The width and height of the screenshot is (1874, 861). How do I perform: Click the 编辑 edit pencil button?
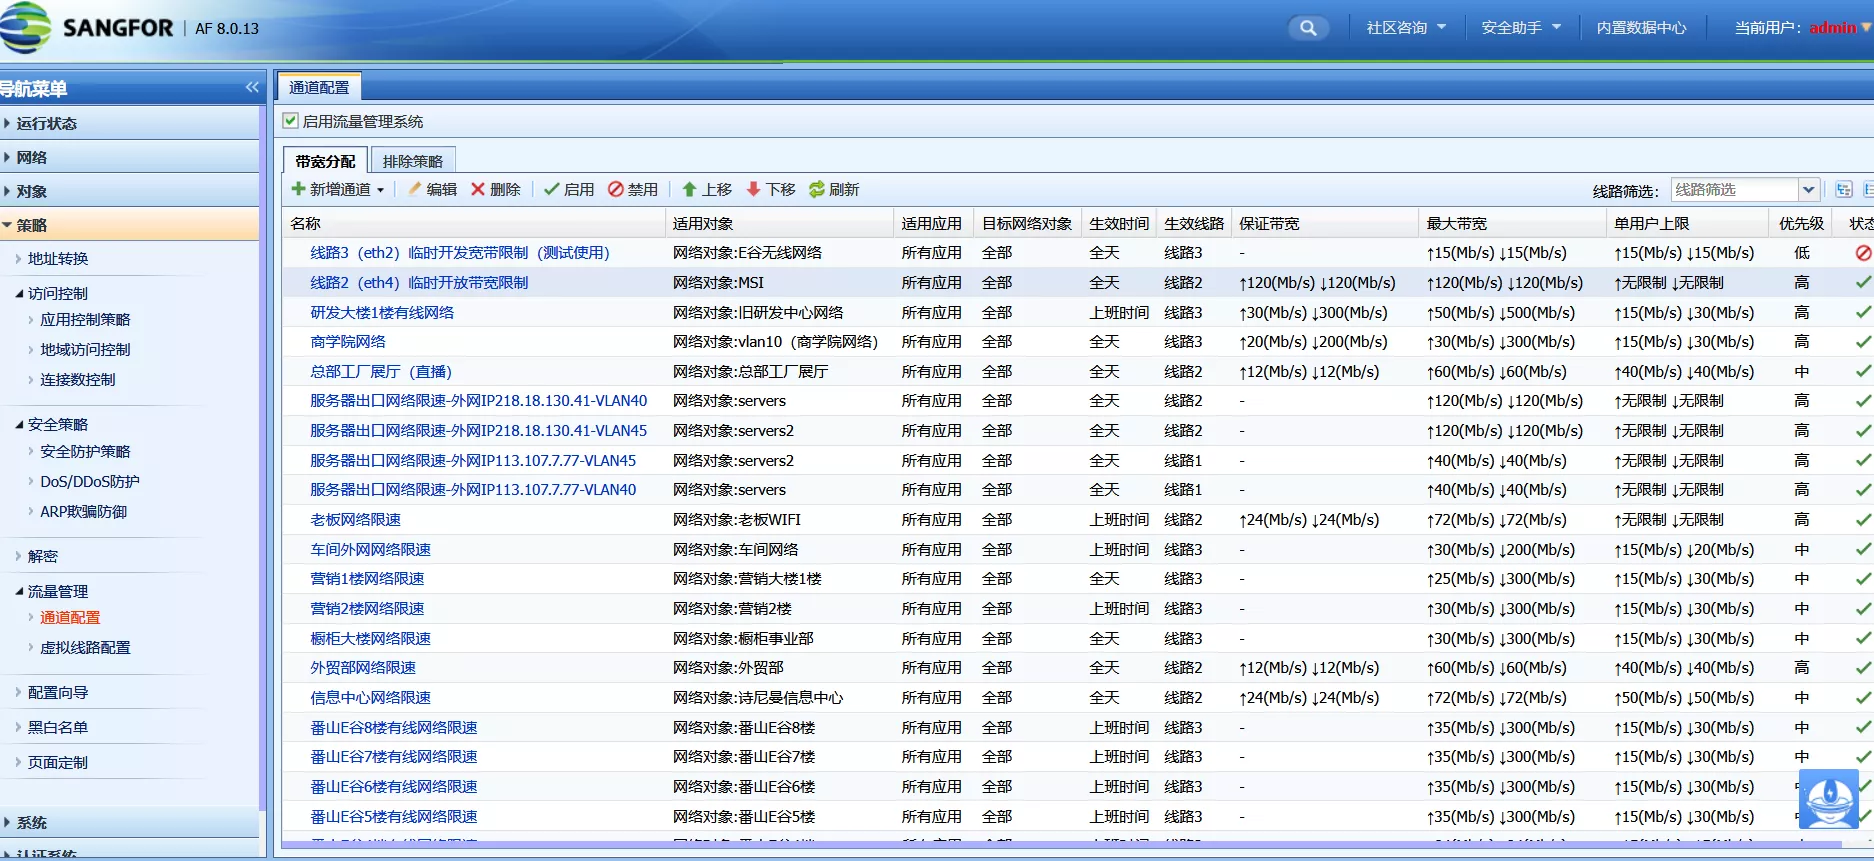pos(432,189)
